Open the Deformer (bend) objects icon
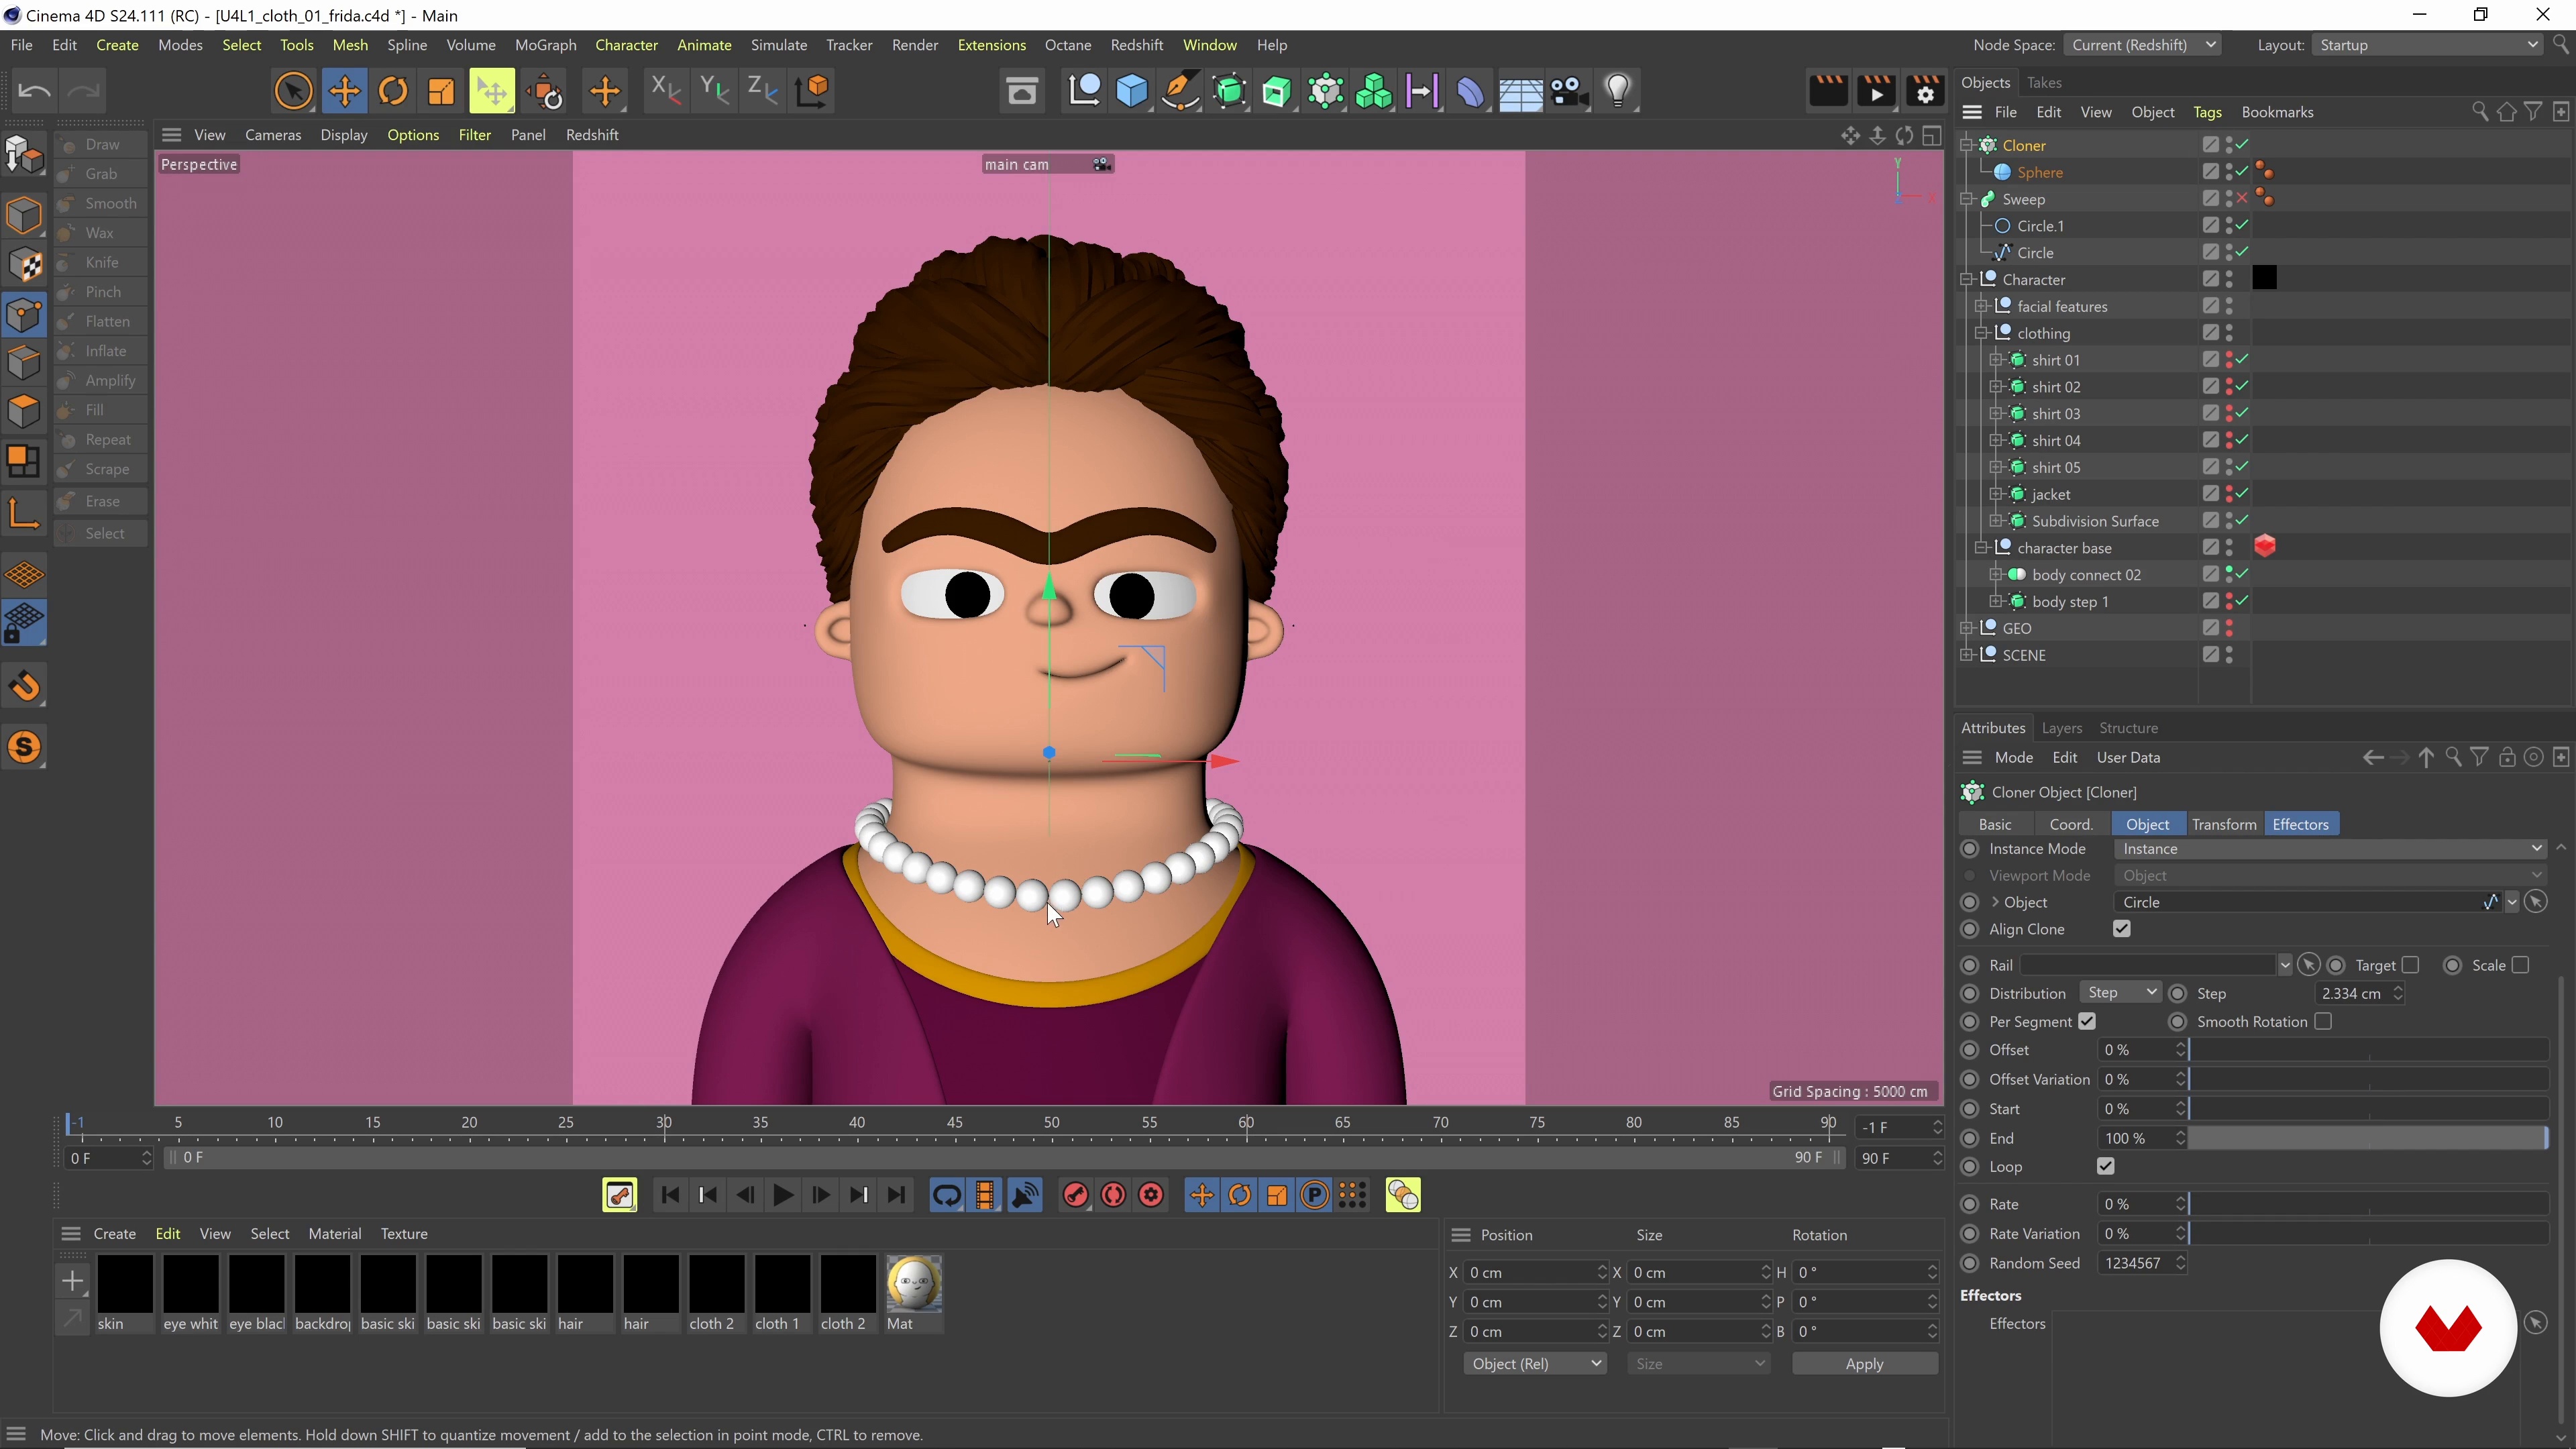Image resolution: width=2576 pixels, height=1449 pixels. [x=1471, y=91]
